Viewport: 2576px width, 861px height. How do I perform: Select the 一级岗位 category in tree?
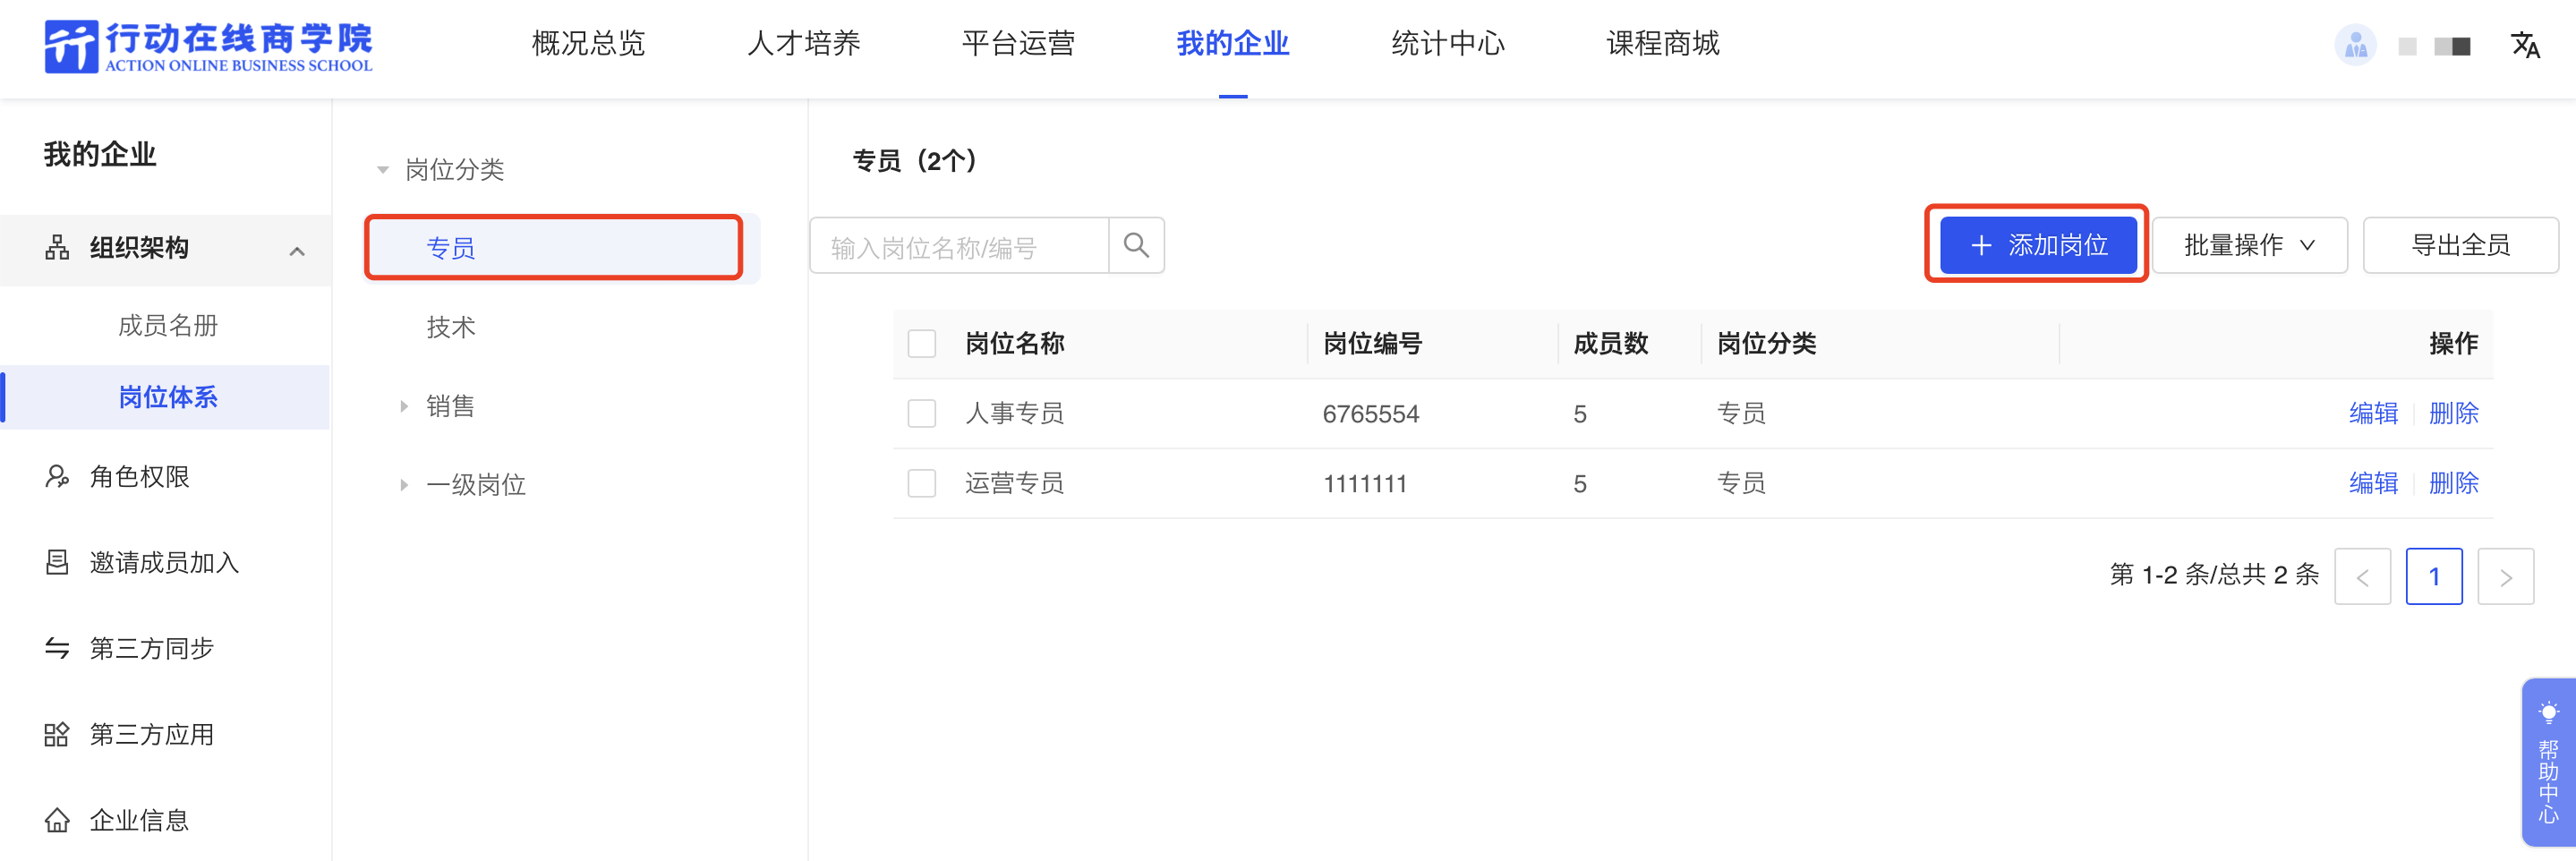[476, 485]
